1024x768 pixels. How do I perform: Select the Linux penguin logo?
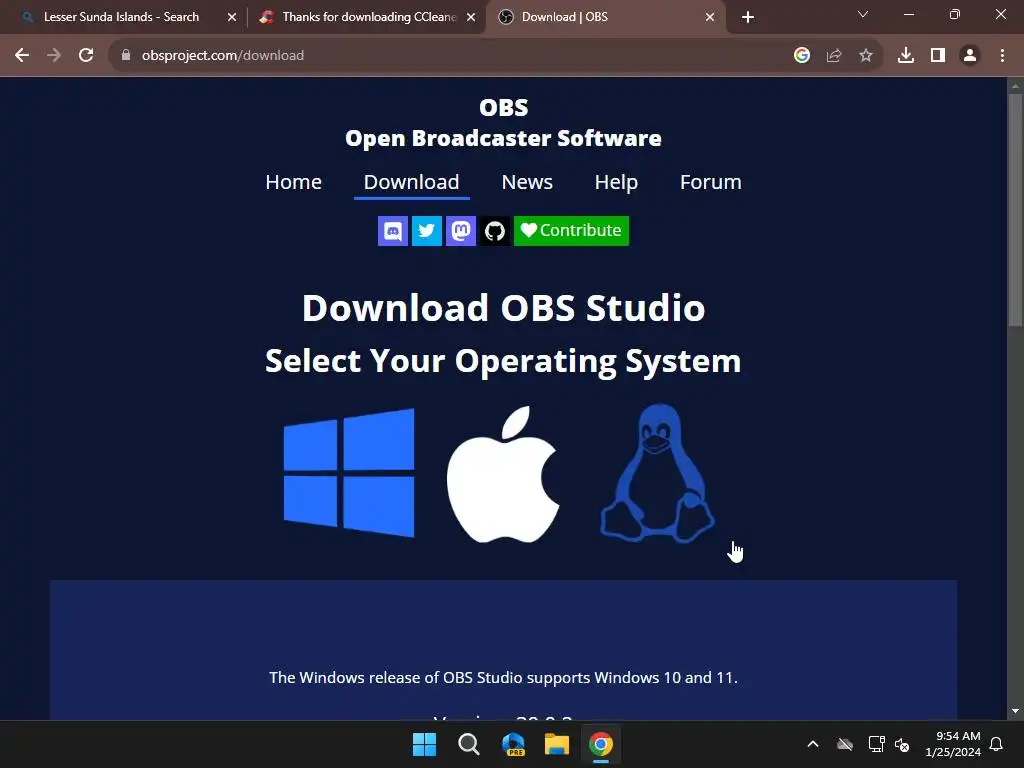[x=657, y=473]
